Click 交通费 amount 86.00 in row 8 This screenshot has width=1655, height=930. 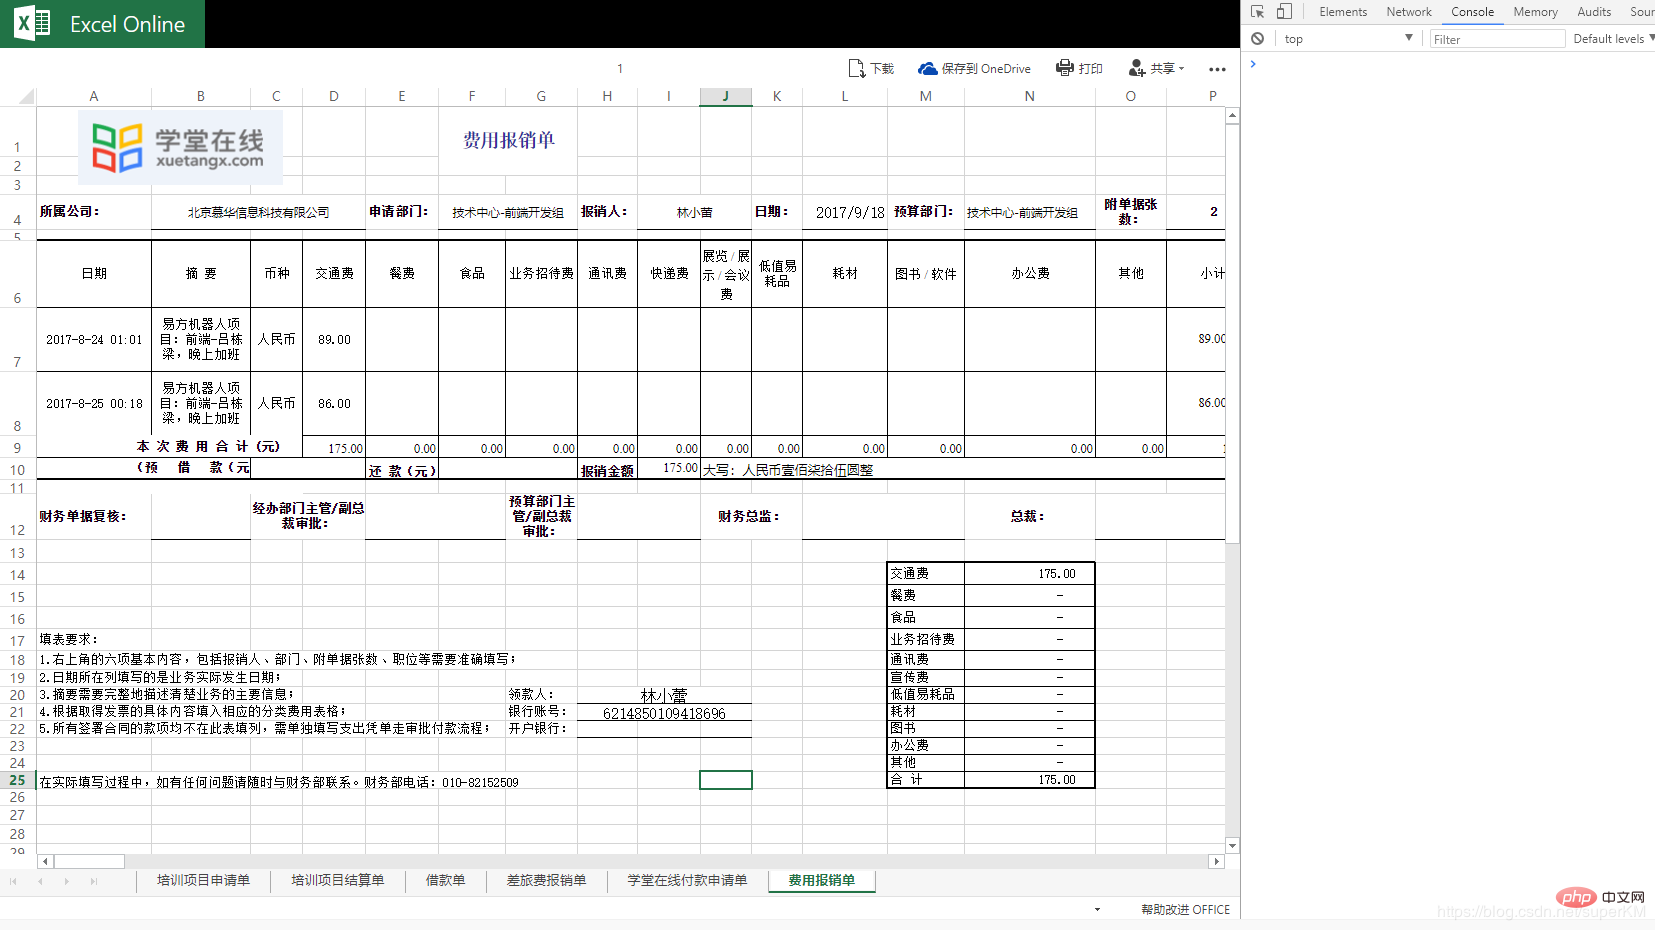click(x=334, y=404)
